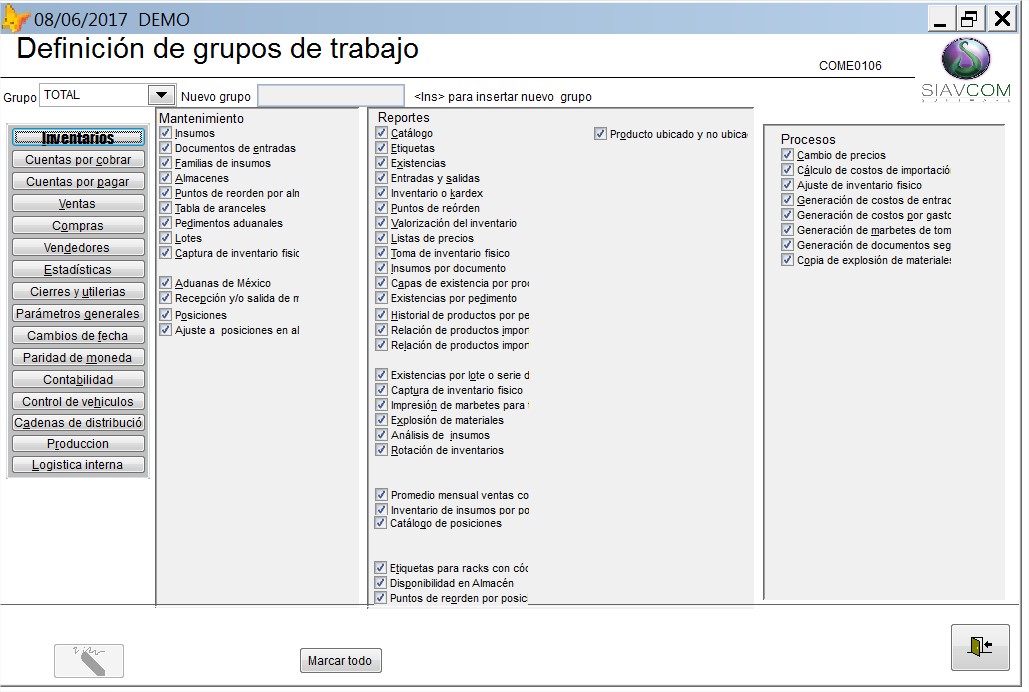Toggle Etiquetas para racks checkbox
This screenshot has width=1029, height=692.
coord(381,568)
